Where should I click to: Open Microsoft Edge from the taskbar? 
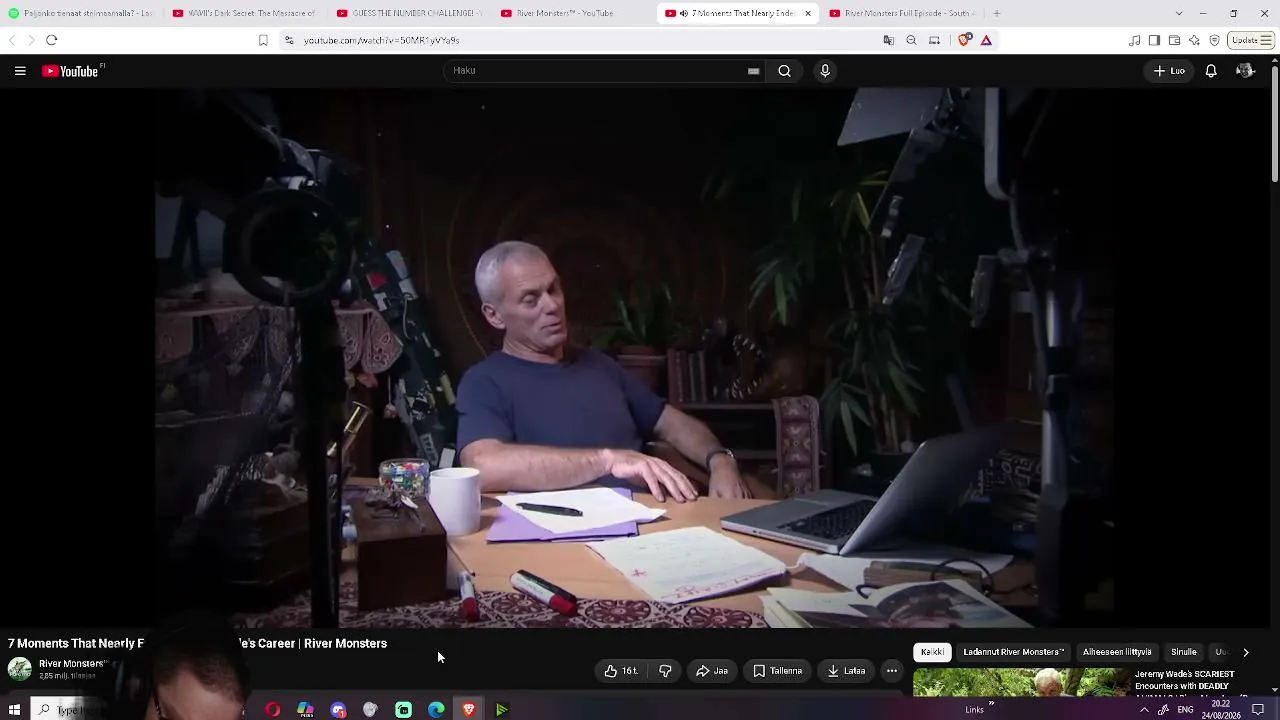(436, 710)
